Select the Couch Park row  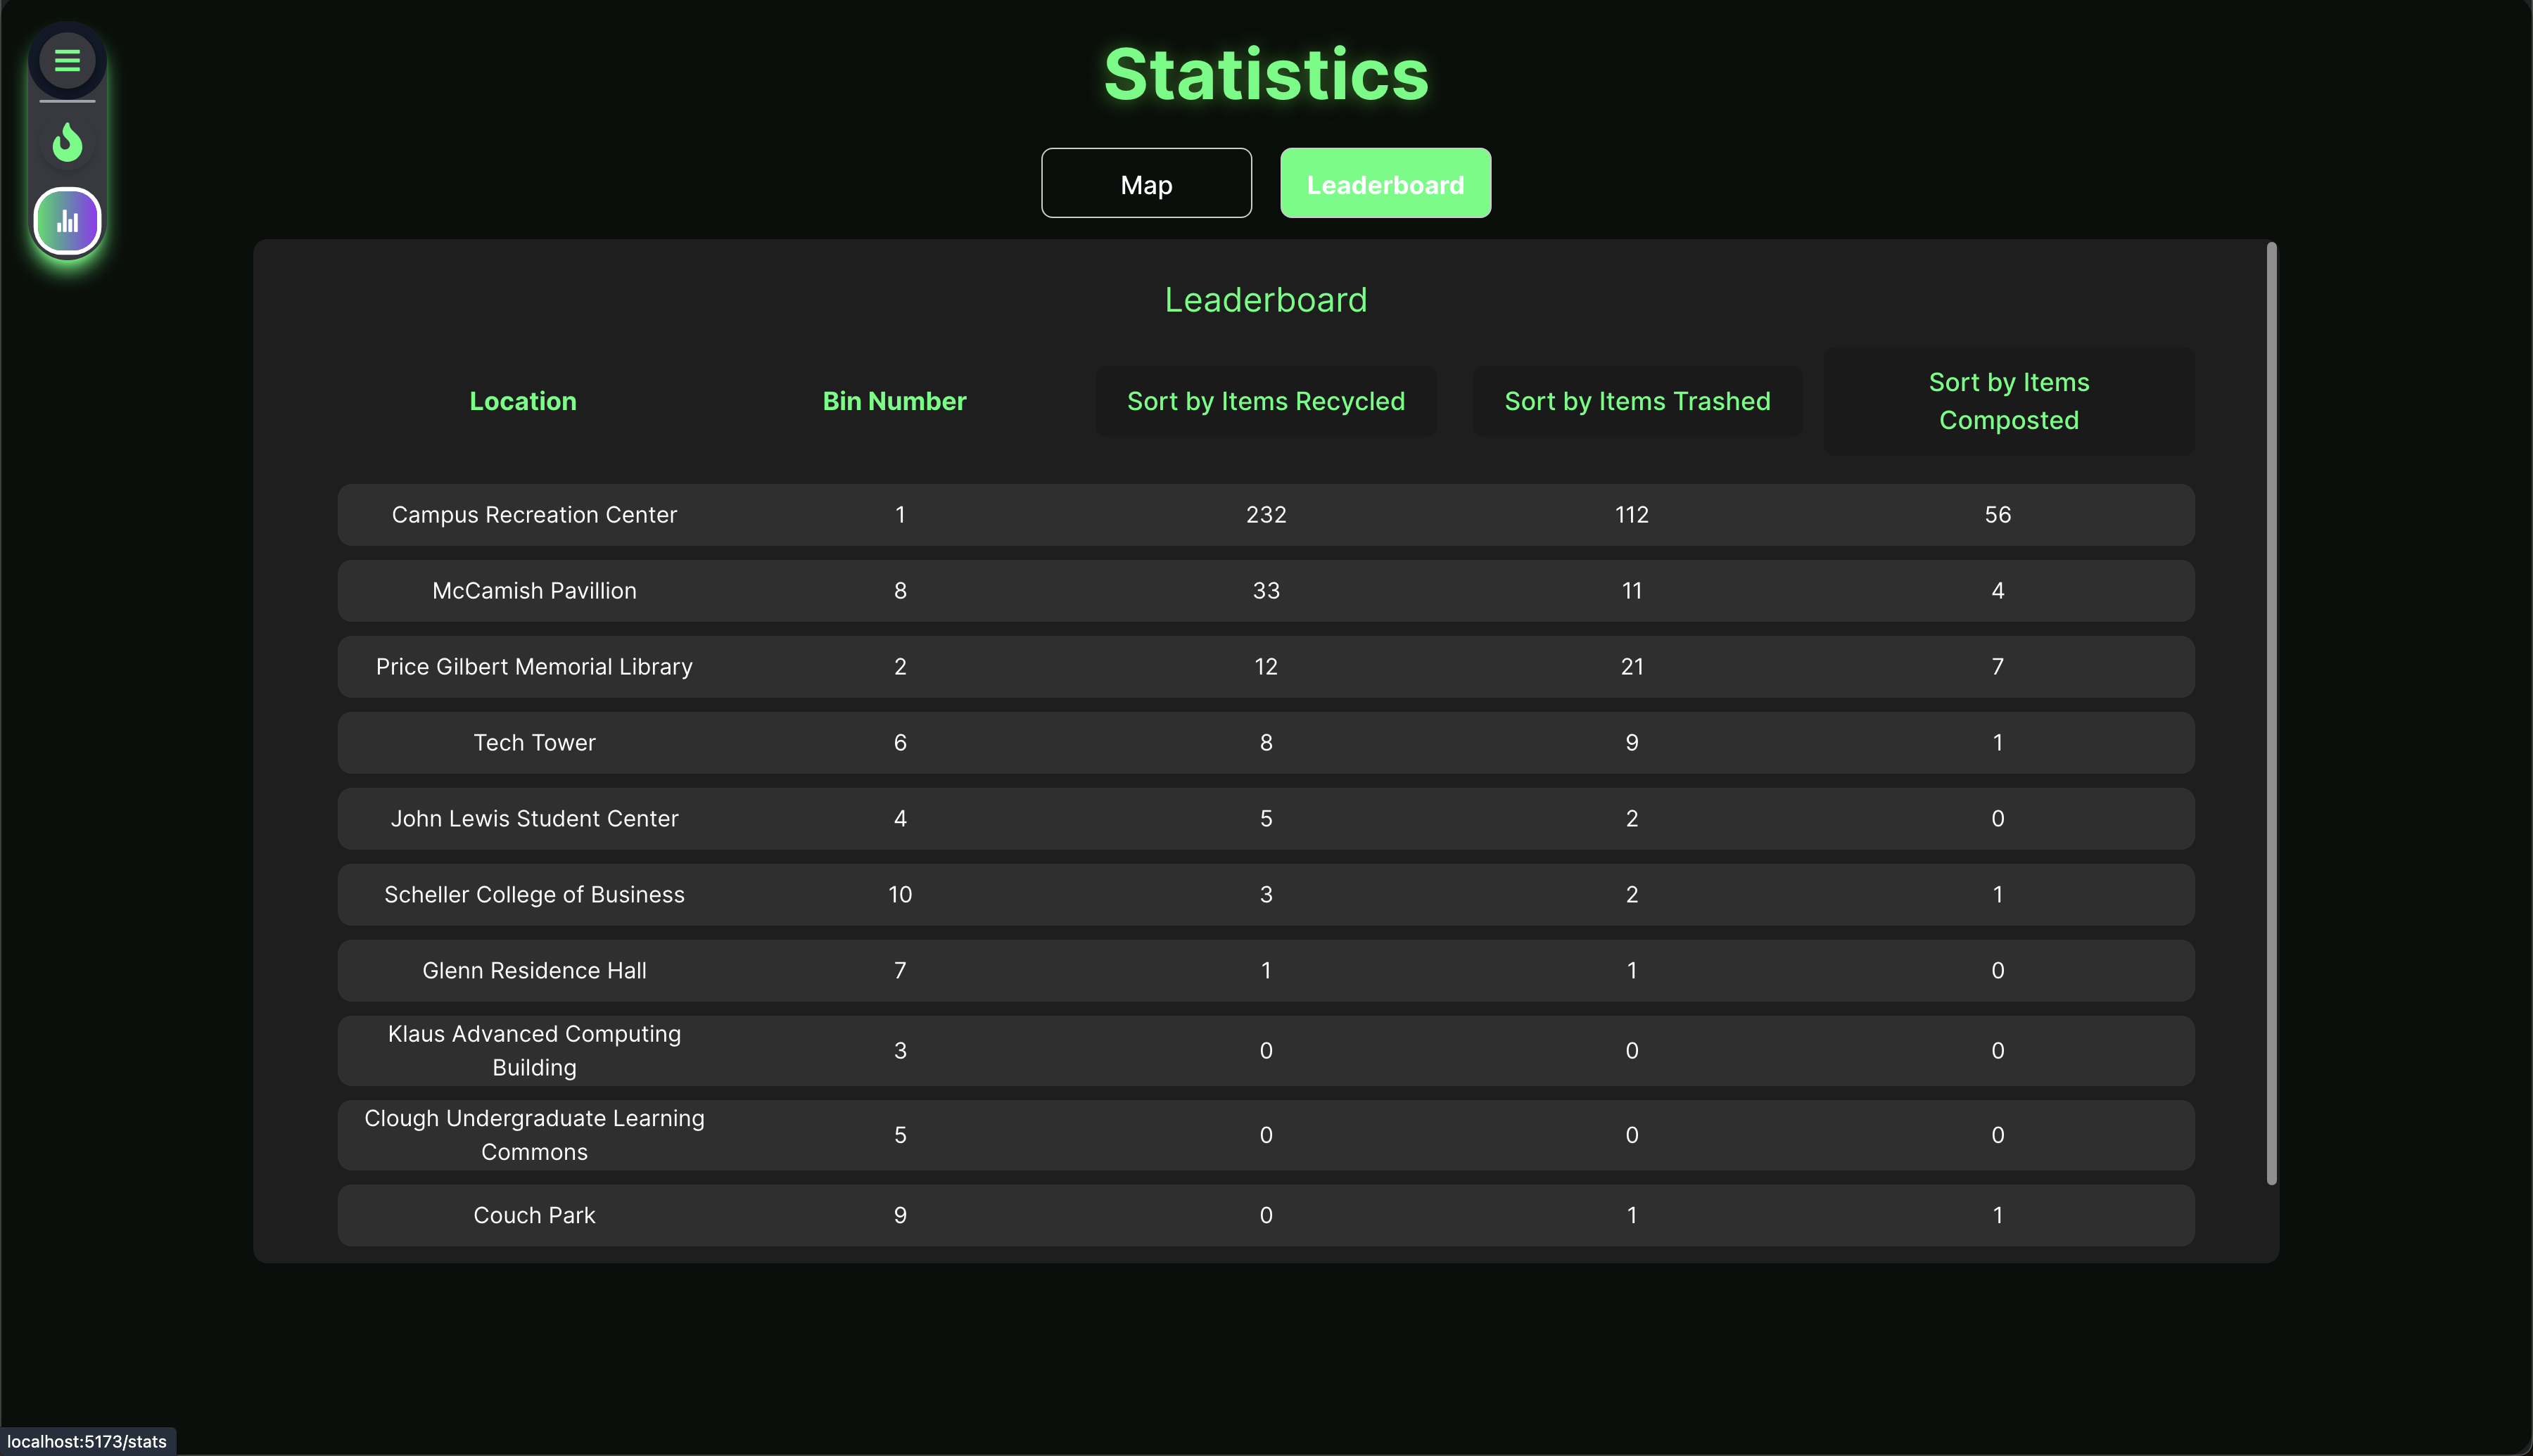534,1216
